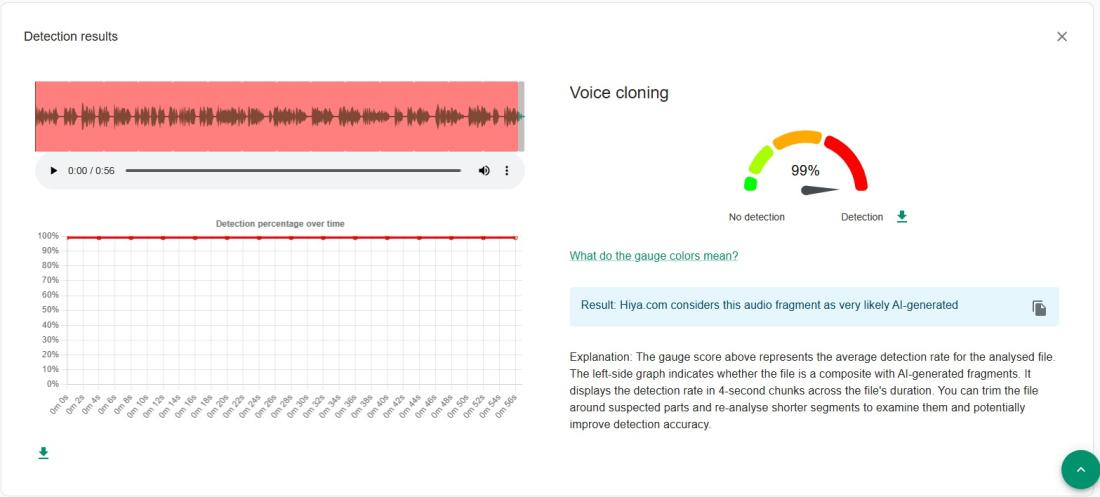Viewport: 1100px width, 497px height.
Task: Mute the audio player volume
Action: click(x=485, y=171)
